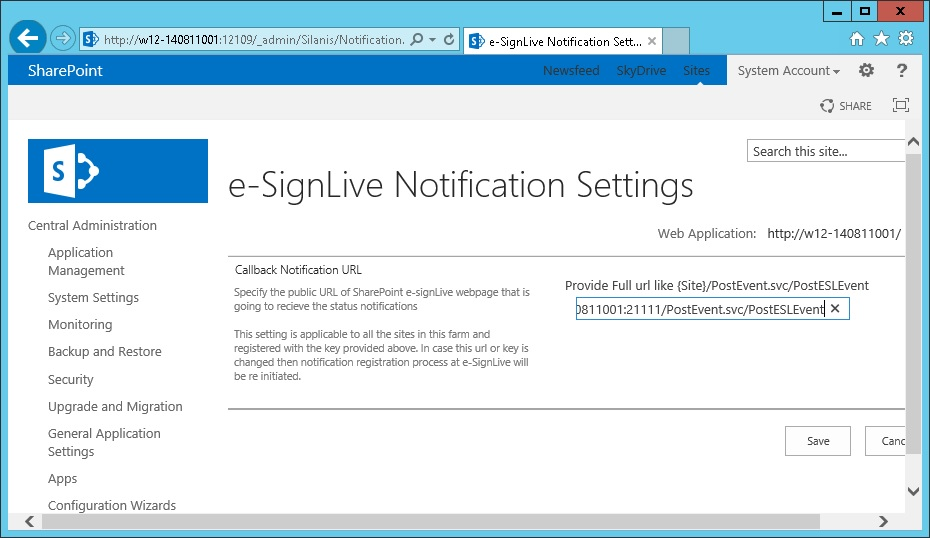Screen dimensions: 930x538
Task: Click the horizontal scrollbar right arrow
Action: [883, 521]
